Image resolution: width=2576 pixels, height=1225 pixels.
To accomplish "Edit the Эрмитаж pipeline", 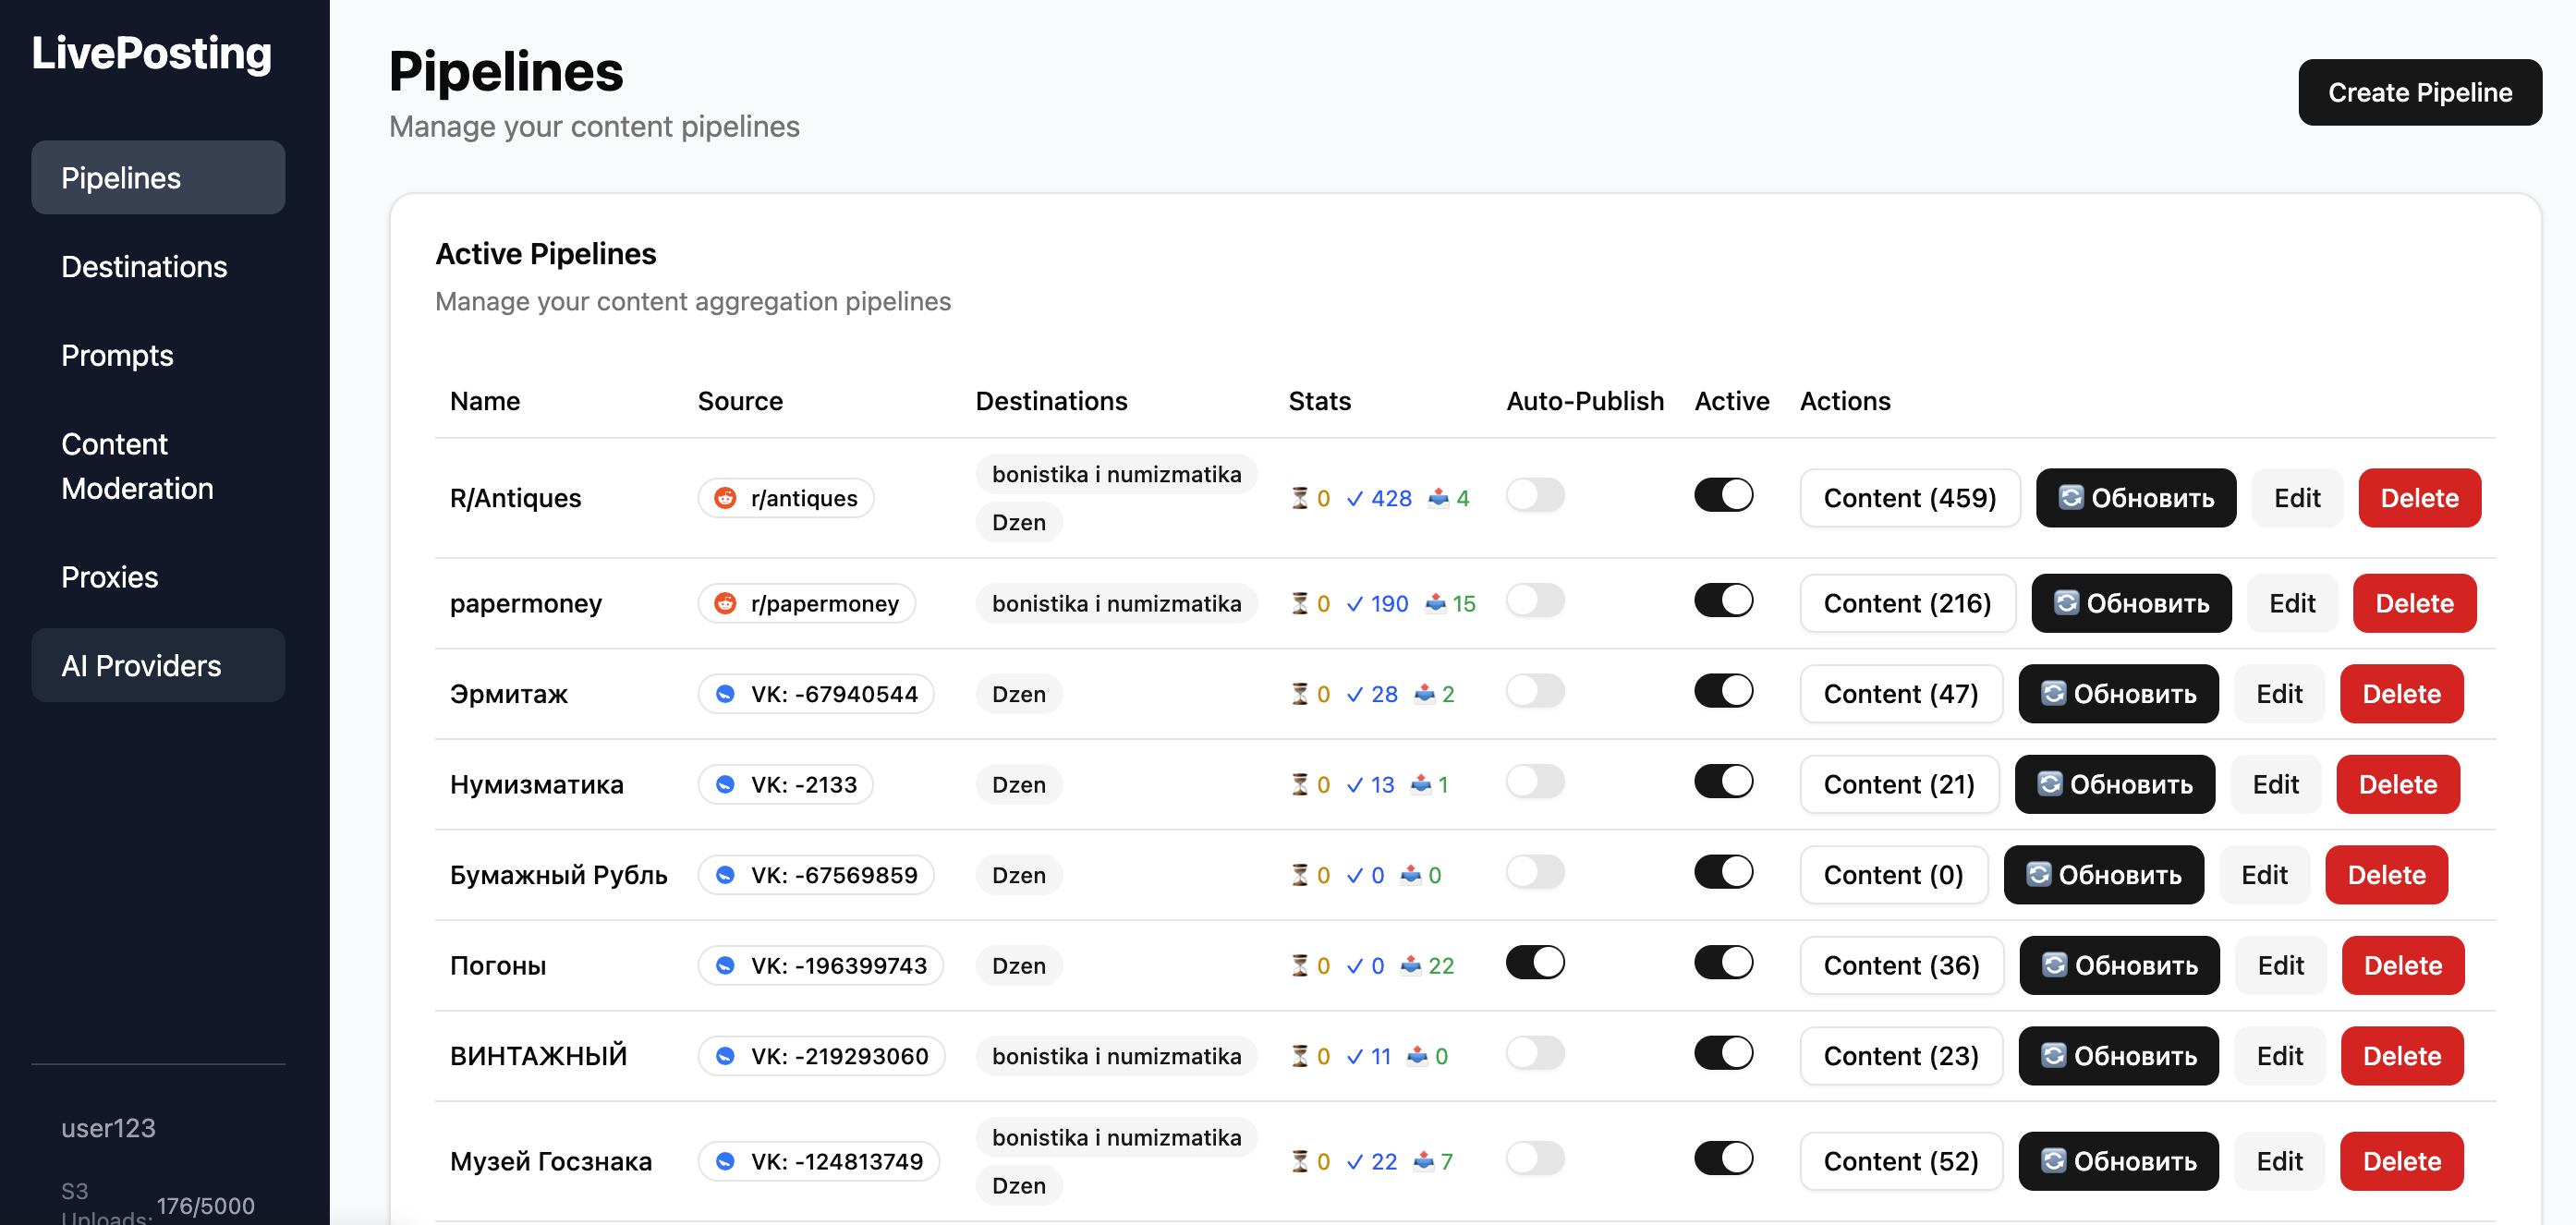I will 2278,694.
